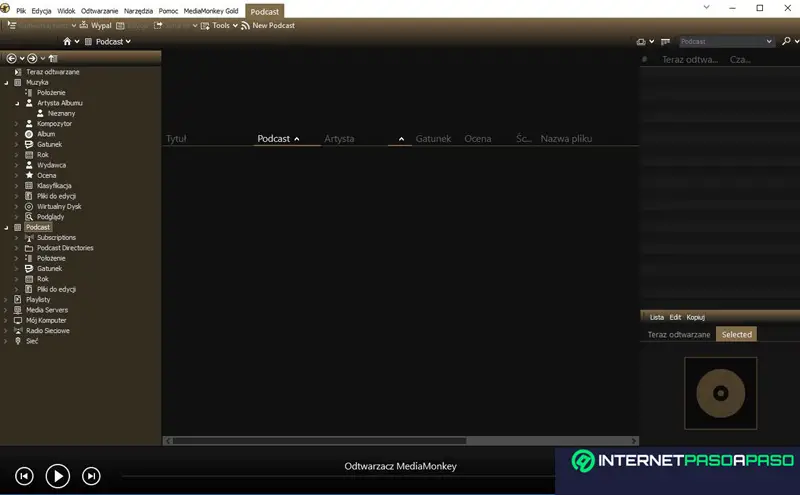This screenshot has height=495, width=800.
Task: Open the Widok menu
Action: pyautogui.click(x=66, y=11)
